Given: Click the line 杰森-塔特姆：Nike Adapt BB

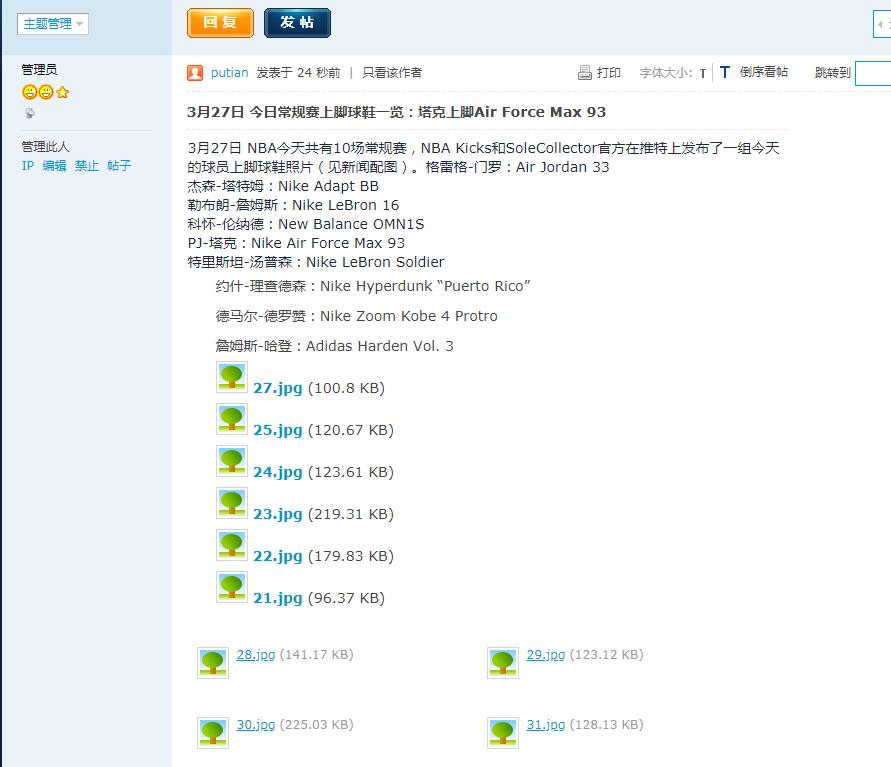Looking at the screenshot, I should (283, 186).
